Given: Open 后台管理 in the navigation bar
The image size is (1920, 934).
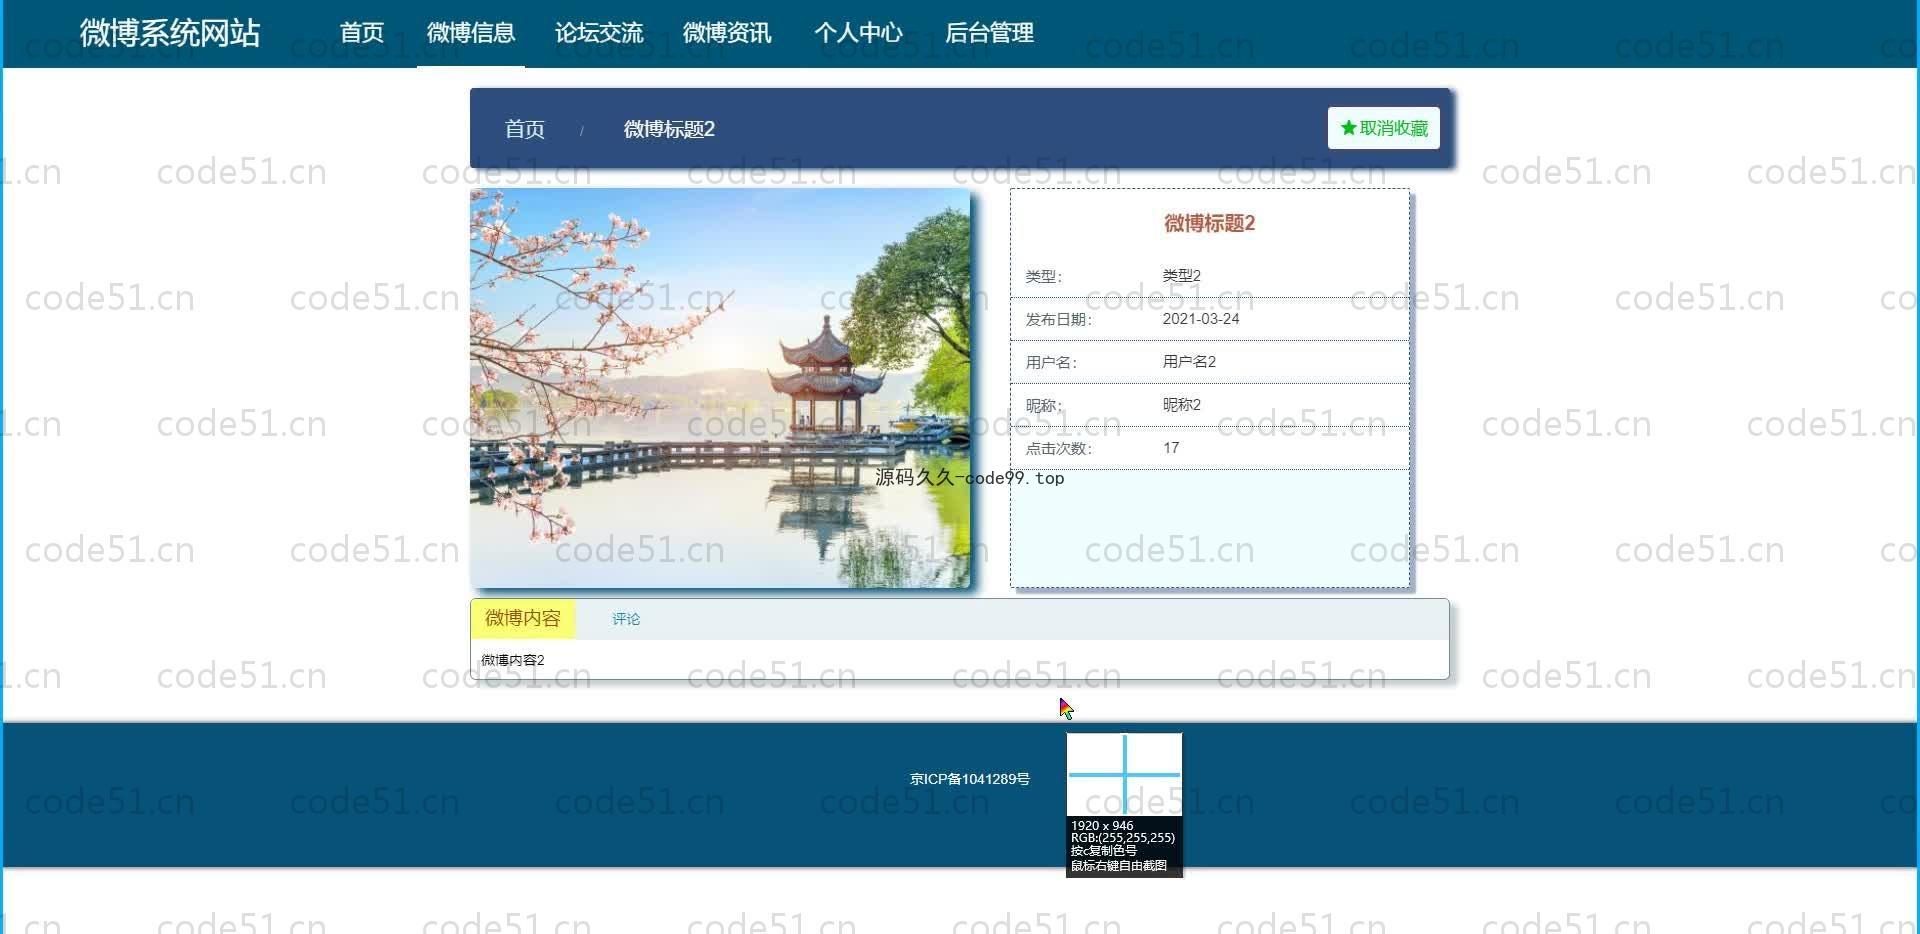Looking at the screenshot, I should 989,33.
